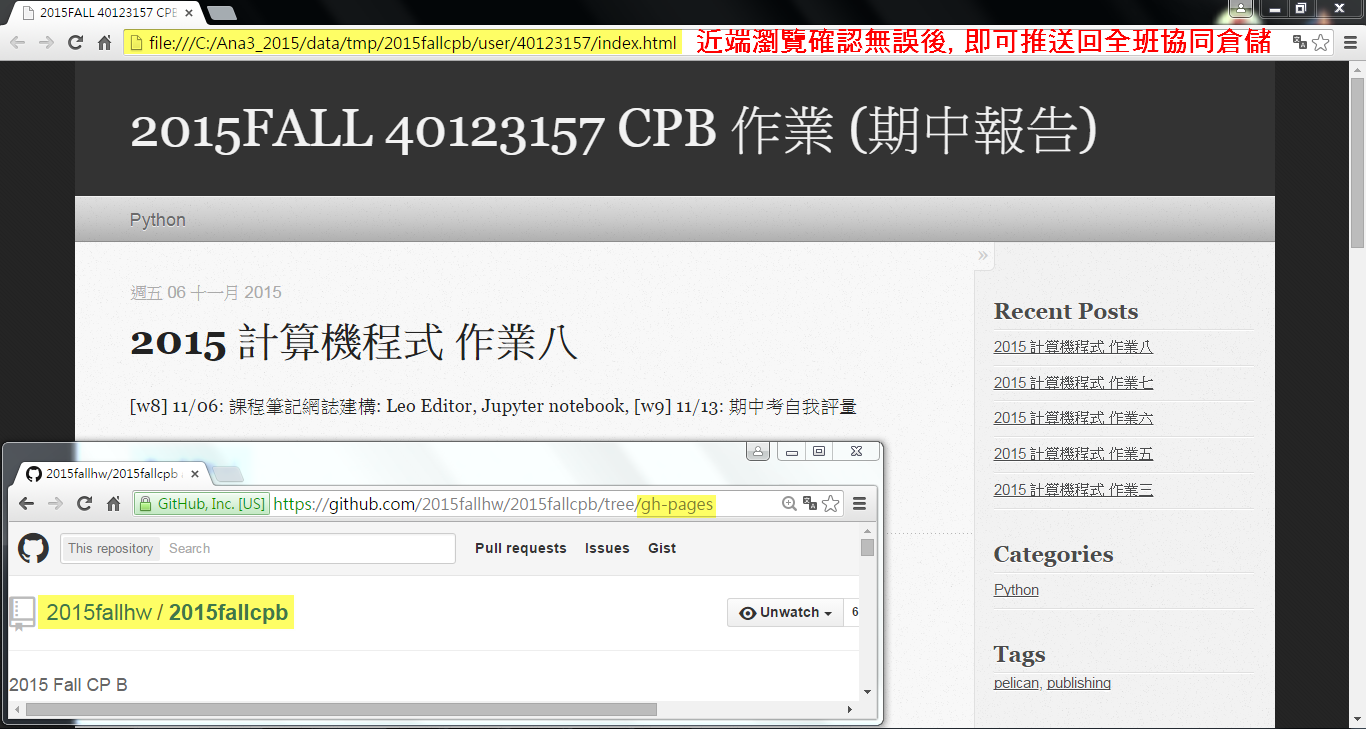Screen dimensions: 1366x729
Task: Open the publishing tag link
Action: tap(1079, 683)
